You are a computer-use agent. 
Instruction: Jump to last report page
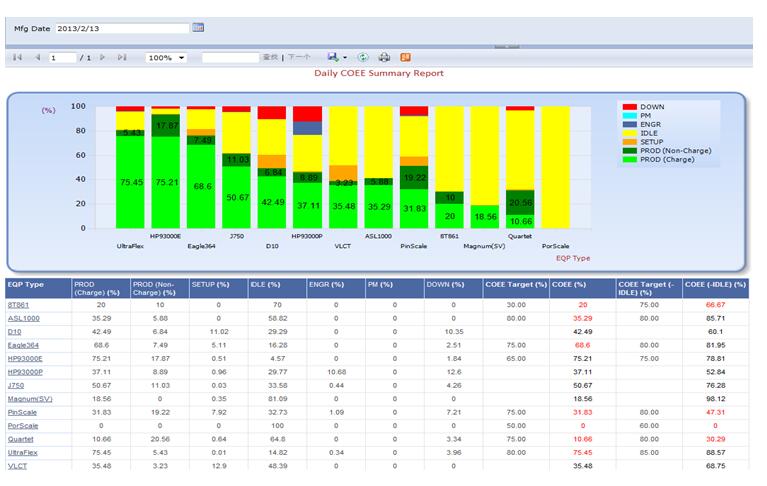tap(123, 58)
